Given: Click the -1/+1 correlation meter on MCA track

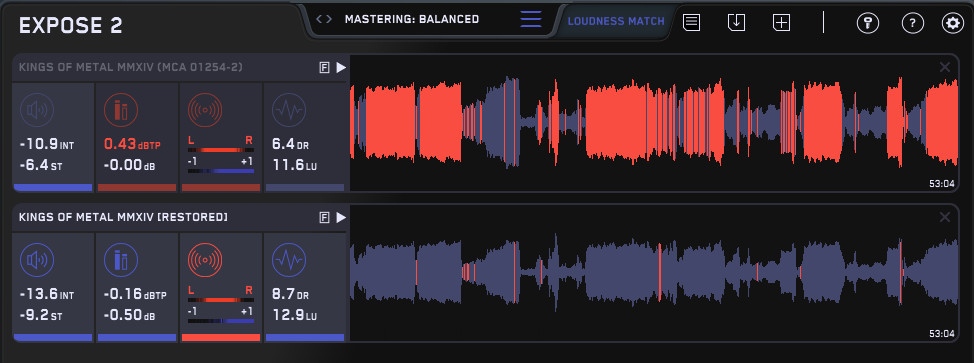Looking at the screenshot, I should [221, 170].
